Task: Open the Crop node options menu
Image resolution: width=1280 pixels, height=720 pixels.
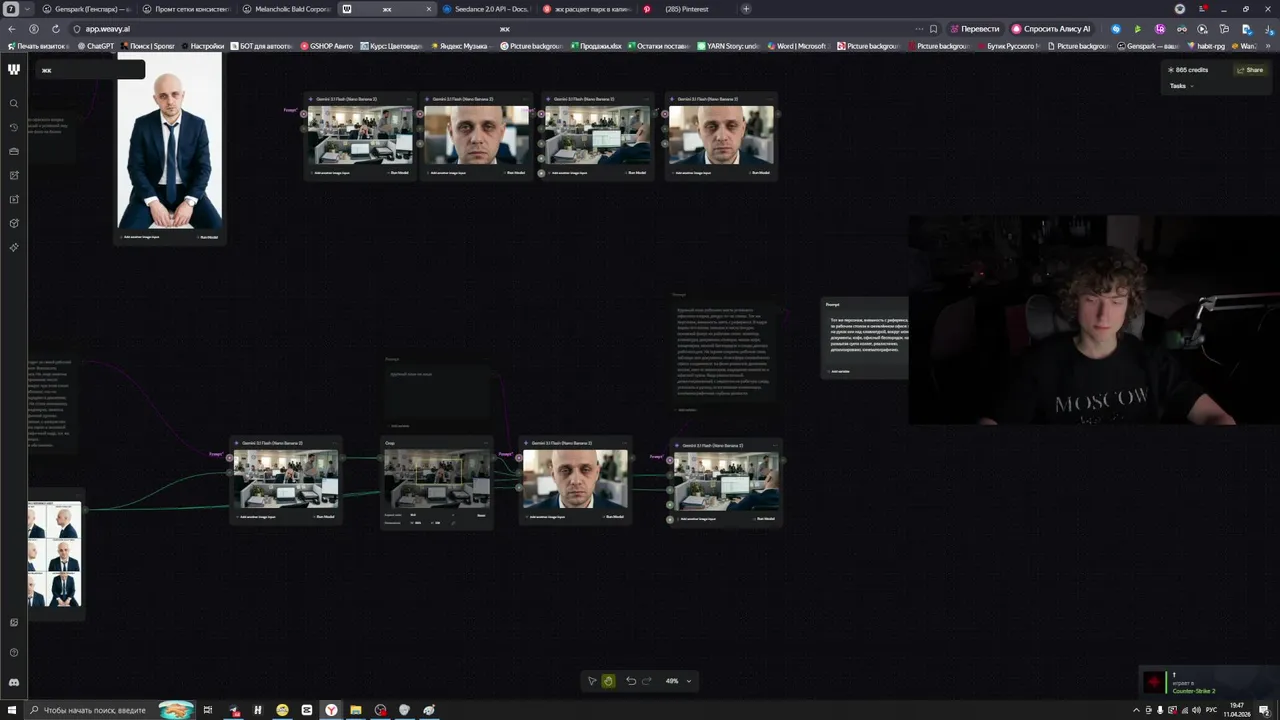Action: tap(486, 443)
